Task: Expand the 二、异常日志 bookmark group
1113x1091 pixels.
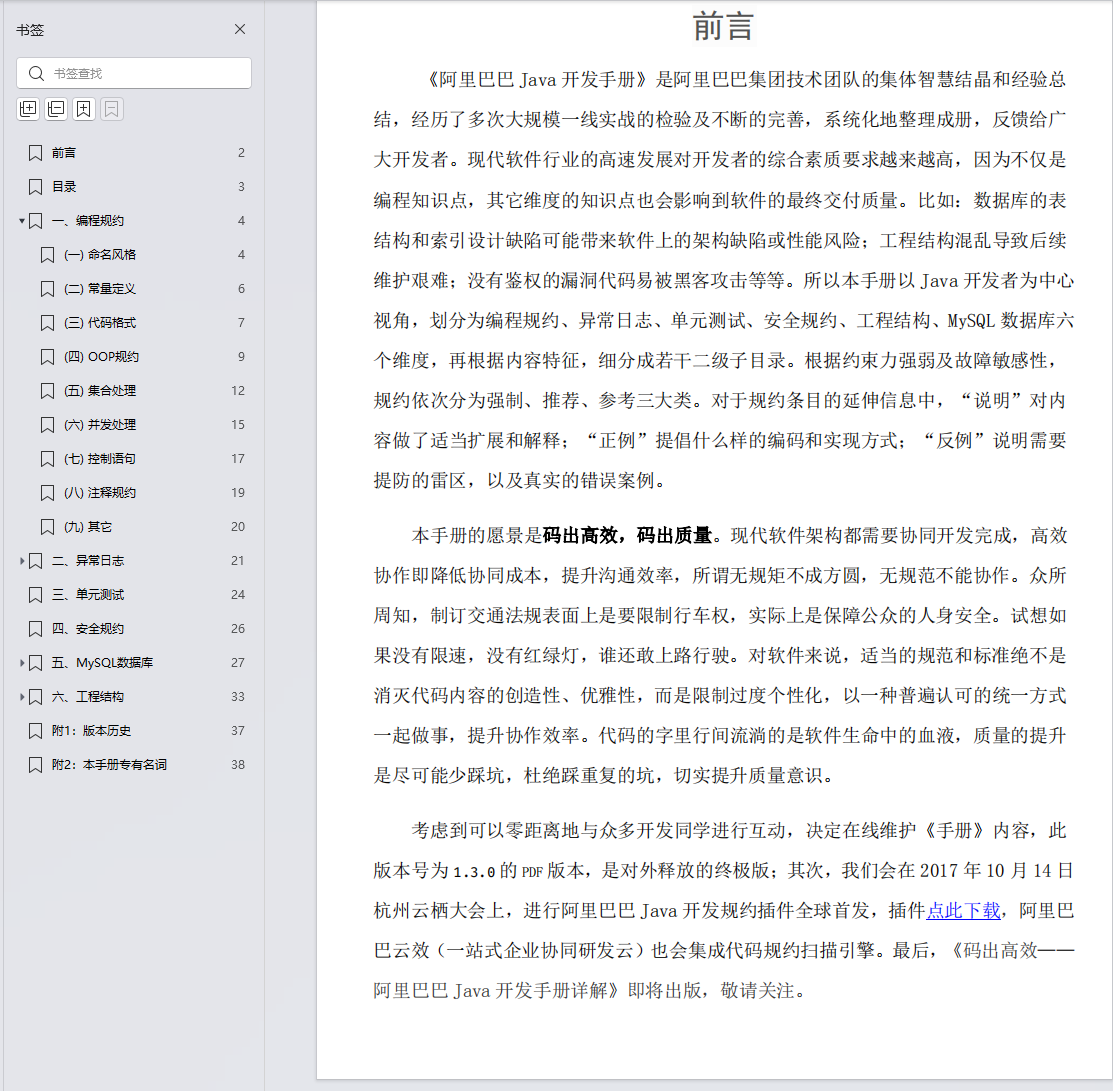Action: coord(22,561)
